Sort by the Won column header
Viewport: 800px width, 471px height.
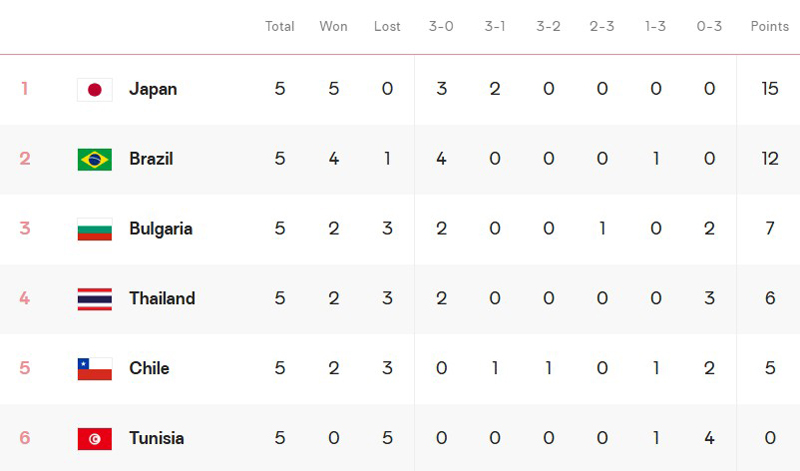pyautogui.click(x=333, y=26)
